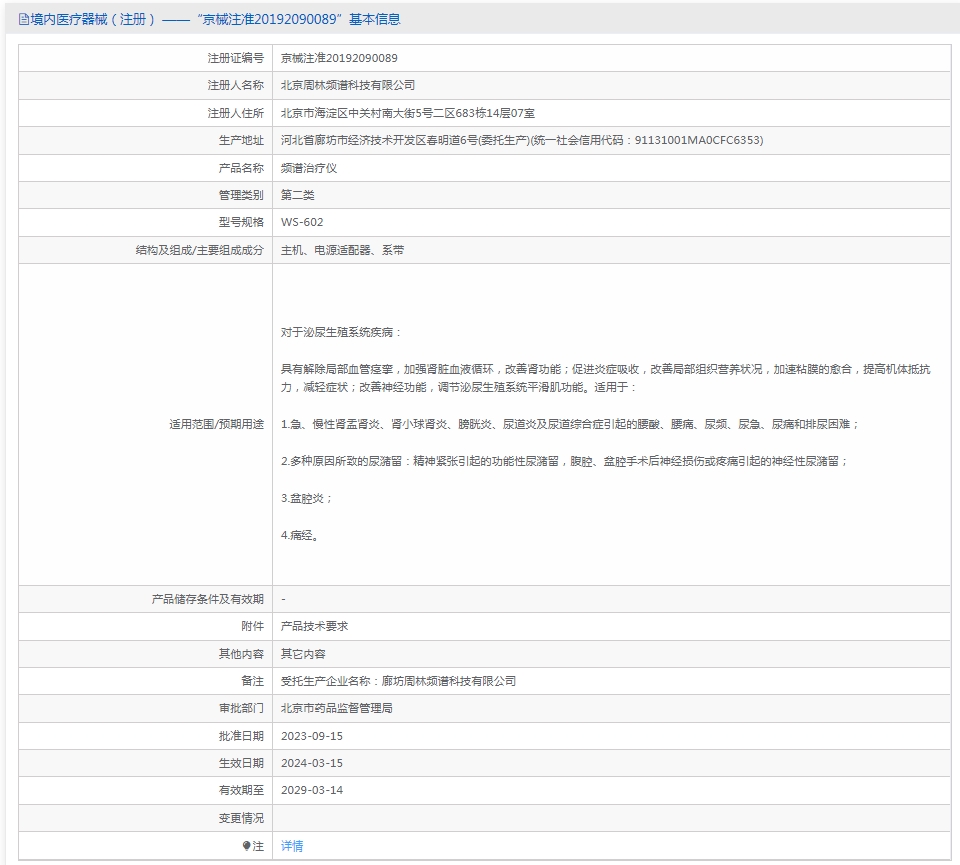Select the value 其它内容
The image size is (960, 865).
pos(303,654)
